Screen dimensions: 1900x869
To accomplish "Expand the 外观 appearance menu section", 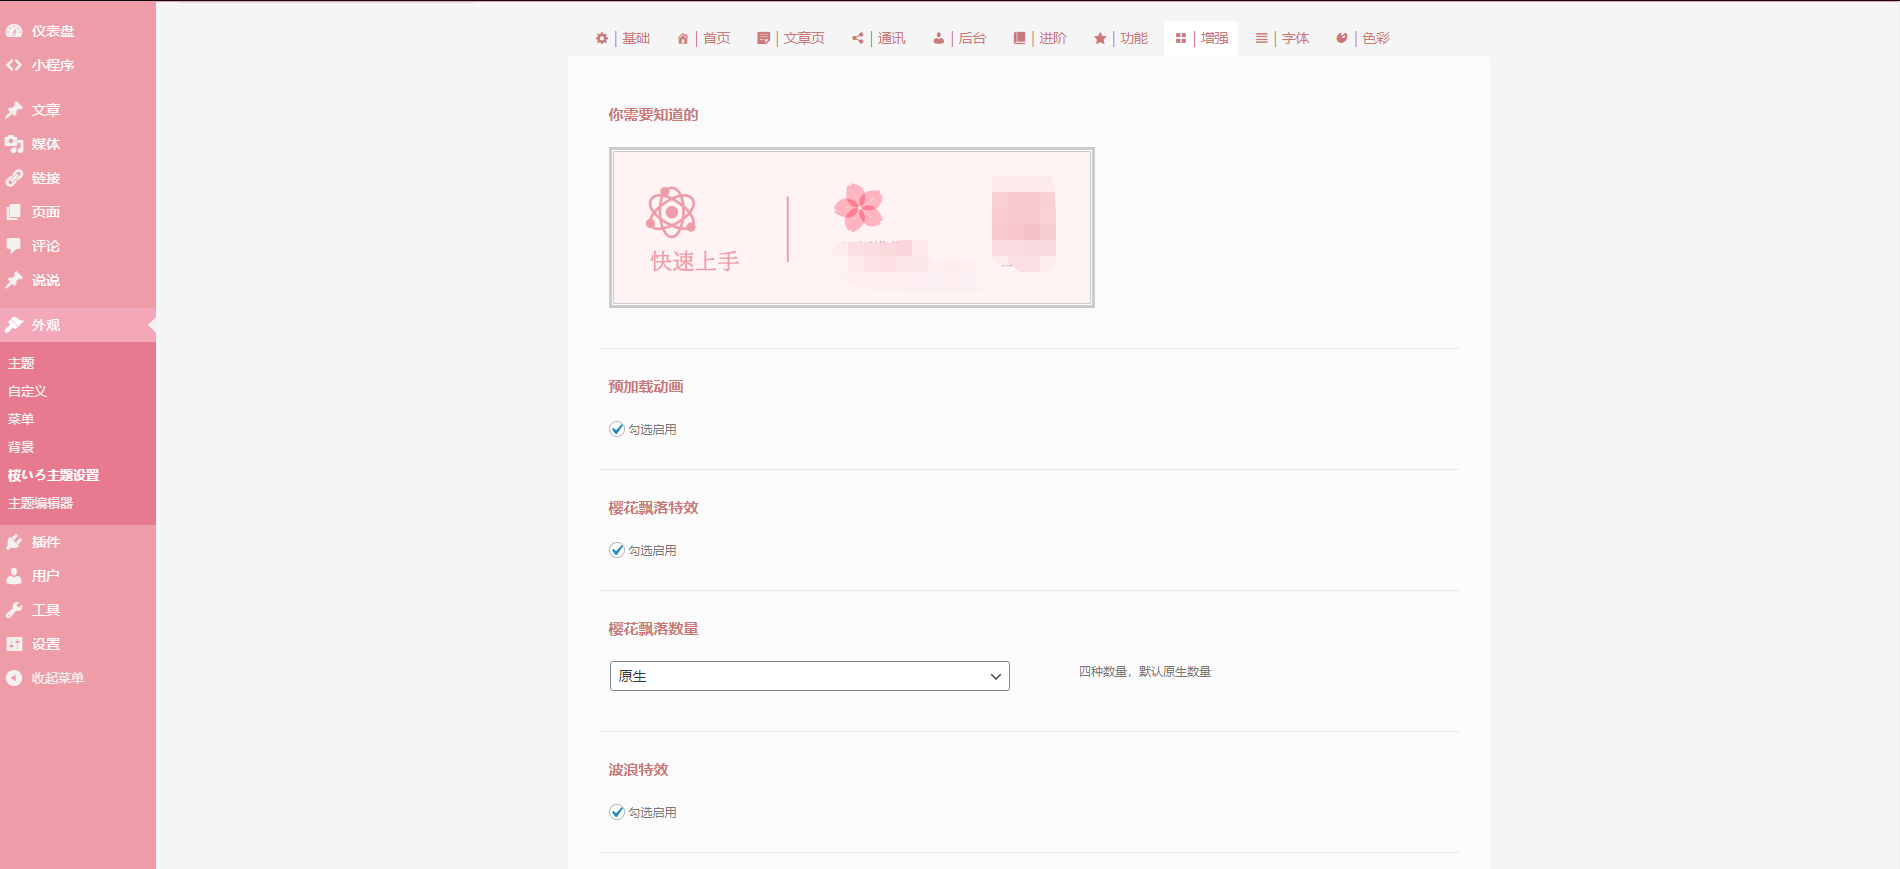I will 45,325.
